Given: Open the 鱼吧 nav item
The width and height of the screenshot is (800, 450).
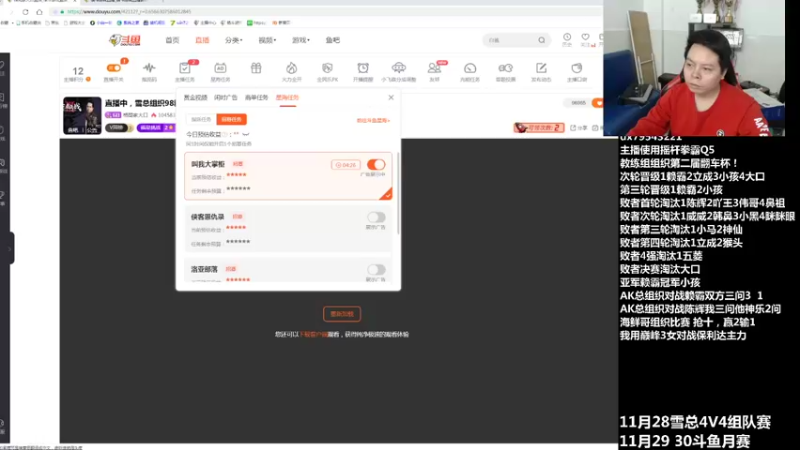Looking at the screenshot, I should click(333, 40).
